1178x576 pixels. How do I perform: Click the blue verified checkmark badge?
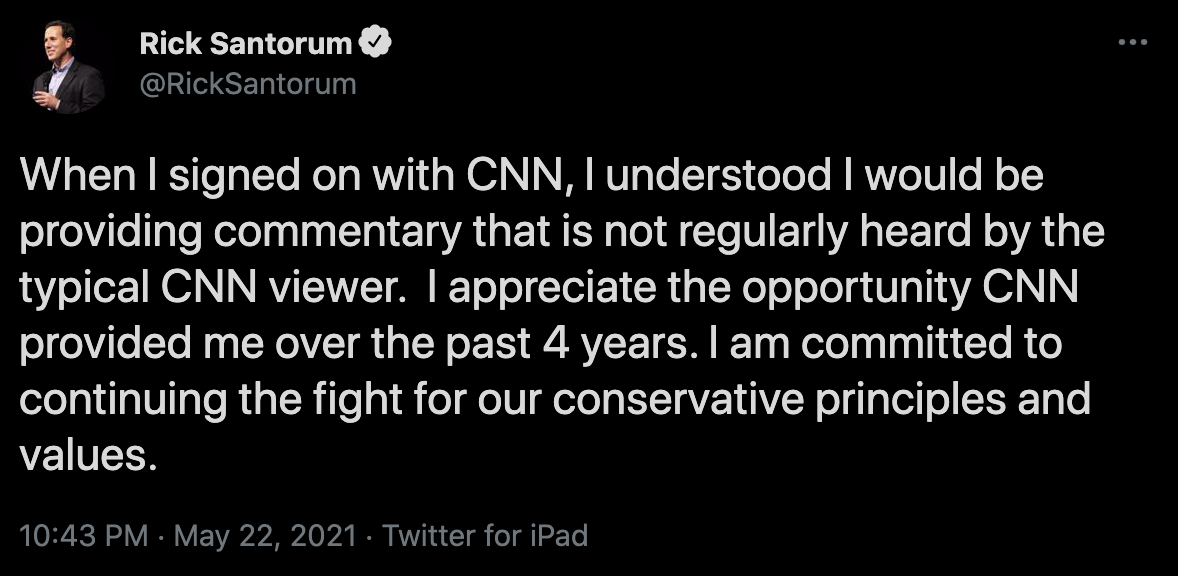coord(376,44)
